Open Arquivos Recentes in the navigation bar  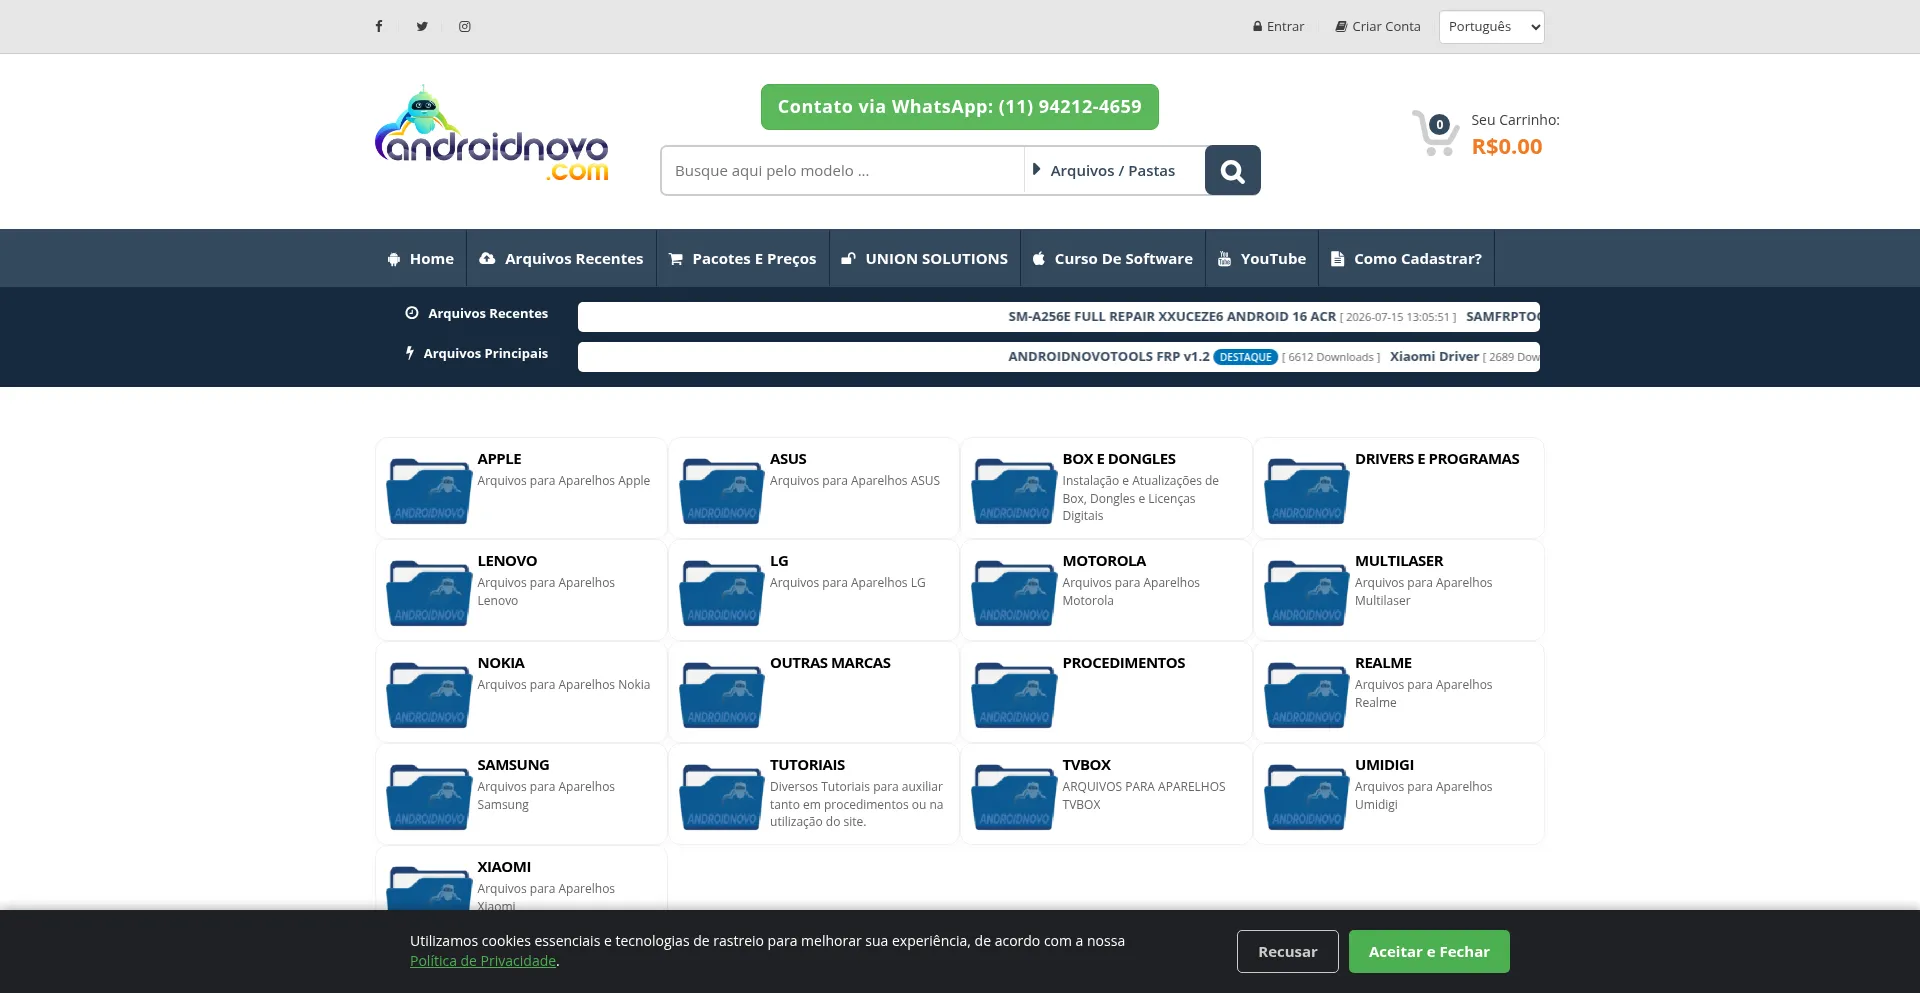[561, 259]
